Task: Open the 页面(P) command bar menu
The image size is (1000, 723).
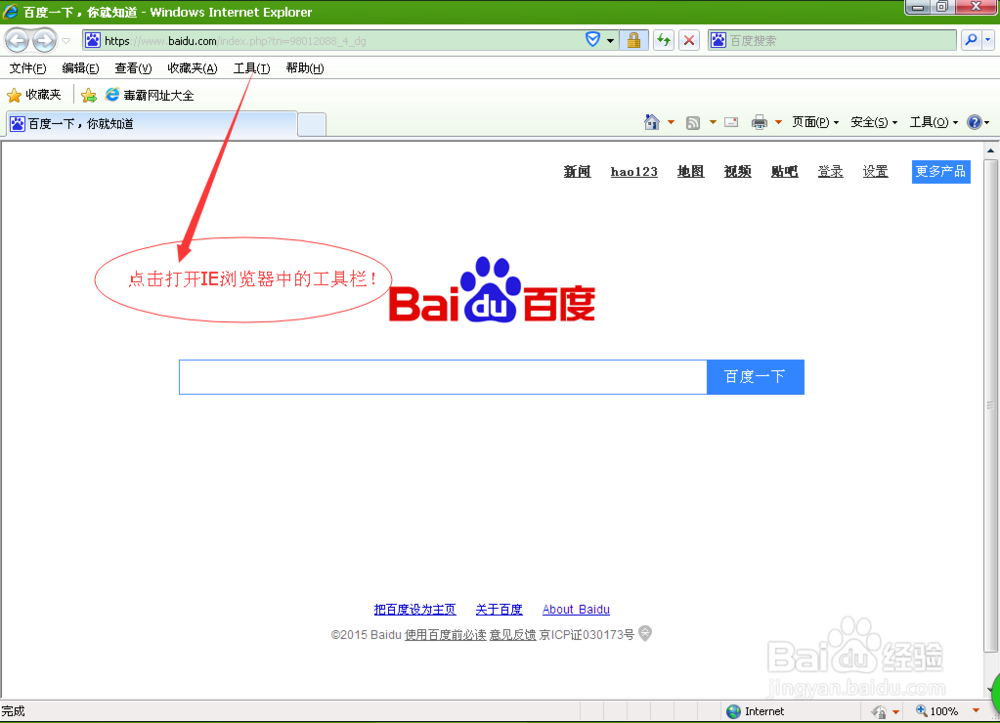Action: click(815, 122)
